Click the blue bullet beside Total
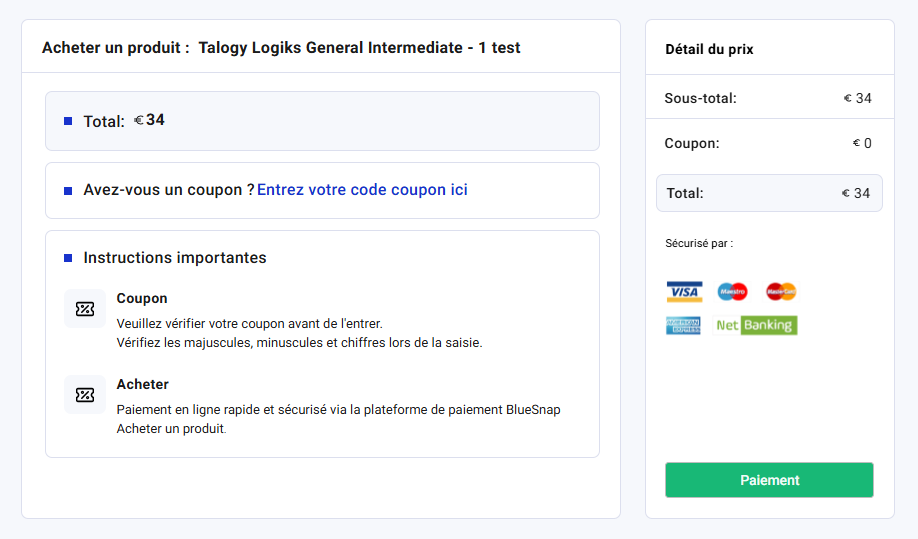This screenshot has width=918, height=539. tap(68, 121)
